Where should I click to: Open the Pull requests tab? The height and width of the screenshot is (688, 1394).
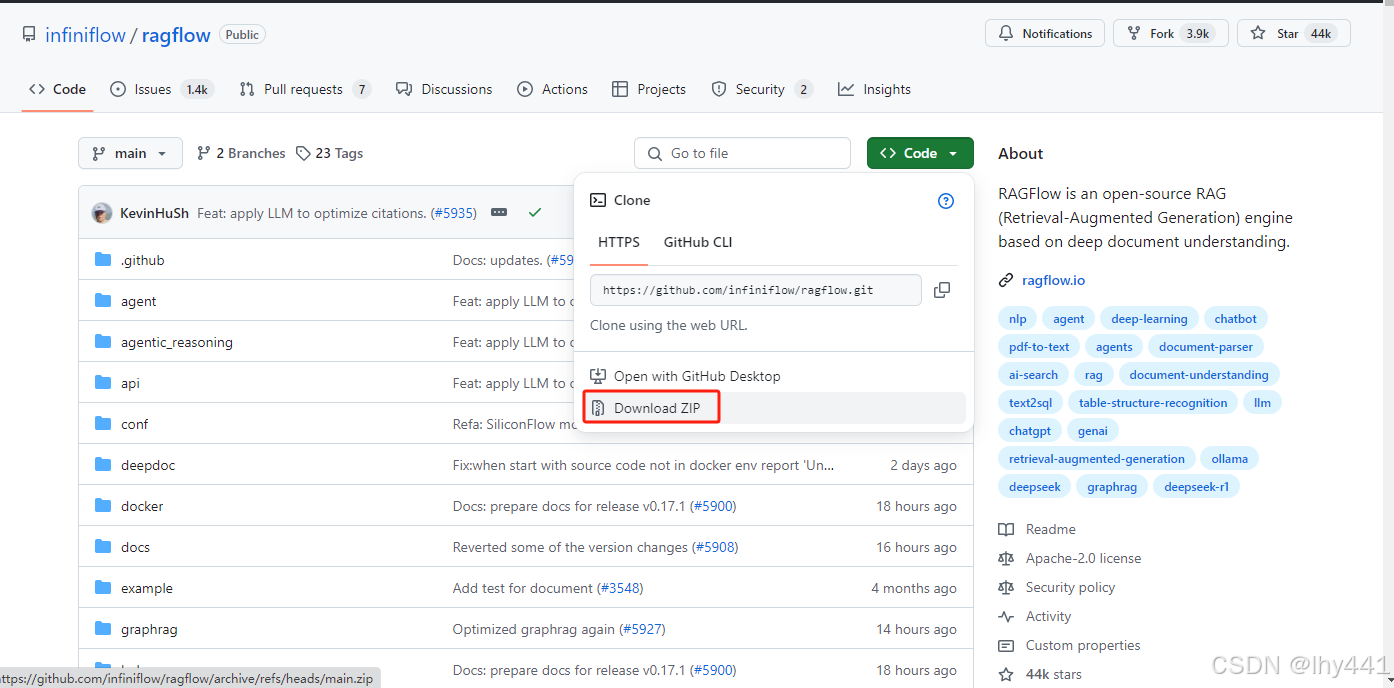305,89
